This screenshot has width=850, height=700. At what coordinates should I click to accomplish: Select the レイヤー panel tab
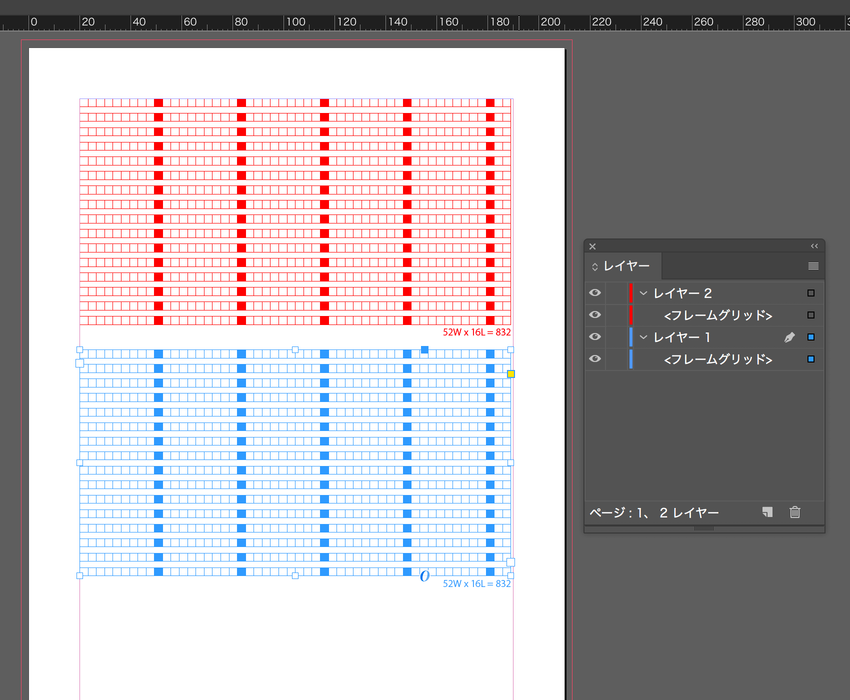click(627, 266)
